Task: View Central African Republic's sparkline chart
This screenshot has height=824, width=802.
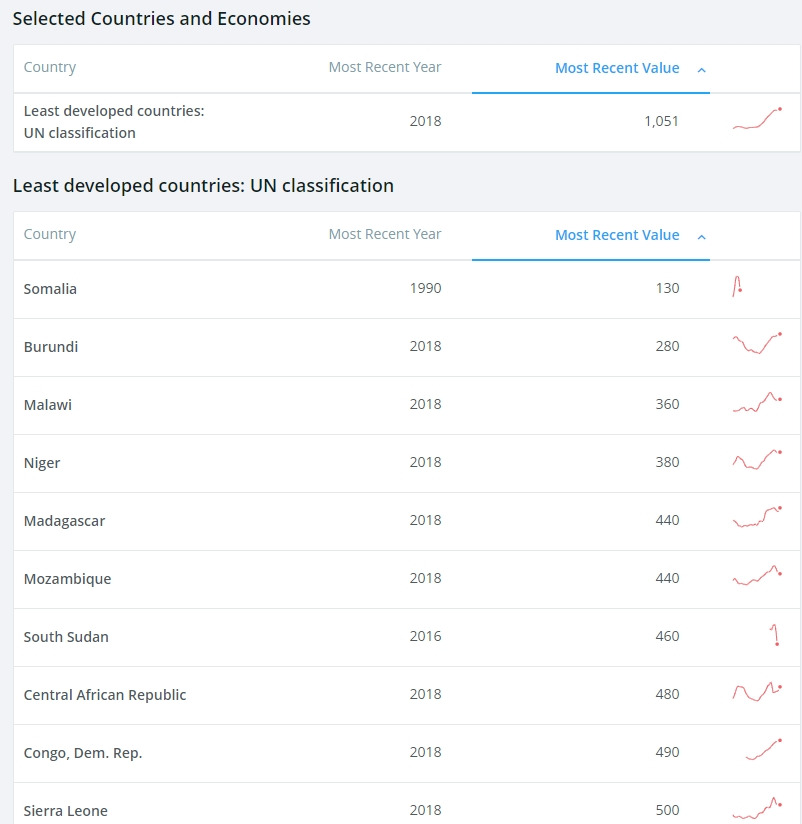Action: tap(757, 692)
